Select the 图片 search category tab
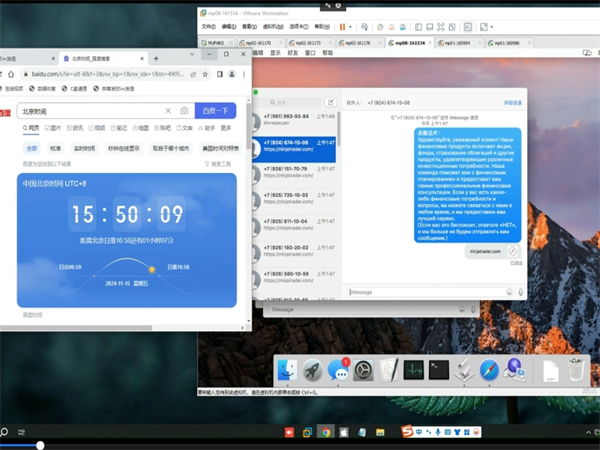Viewport: 600px width, 450px height. point(53,128)
